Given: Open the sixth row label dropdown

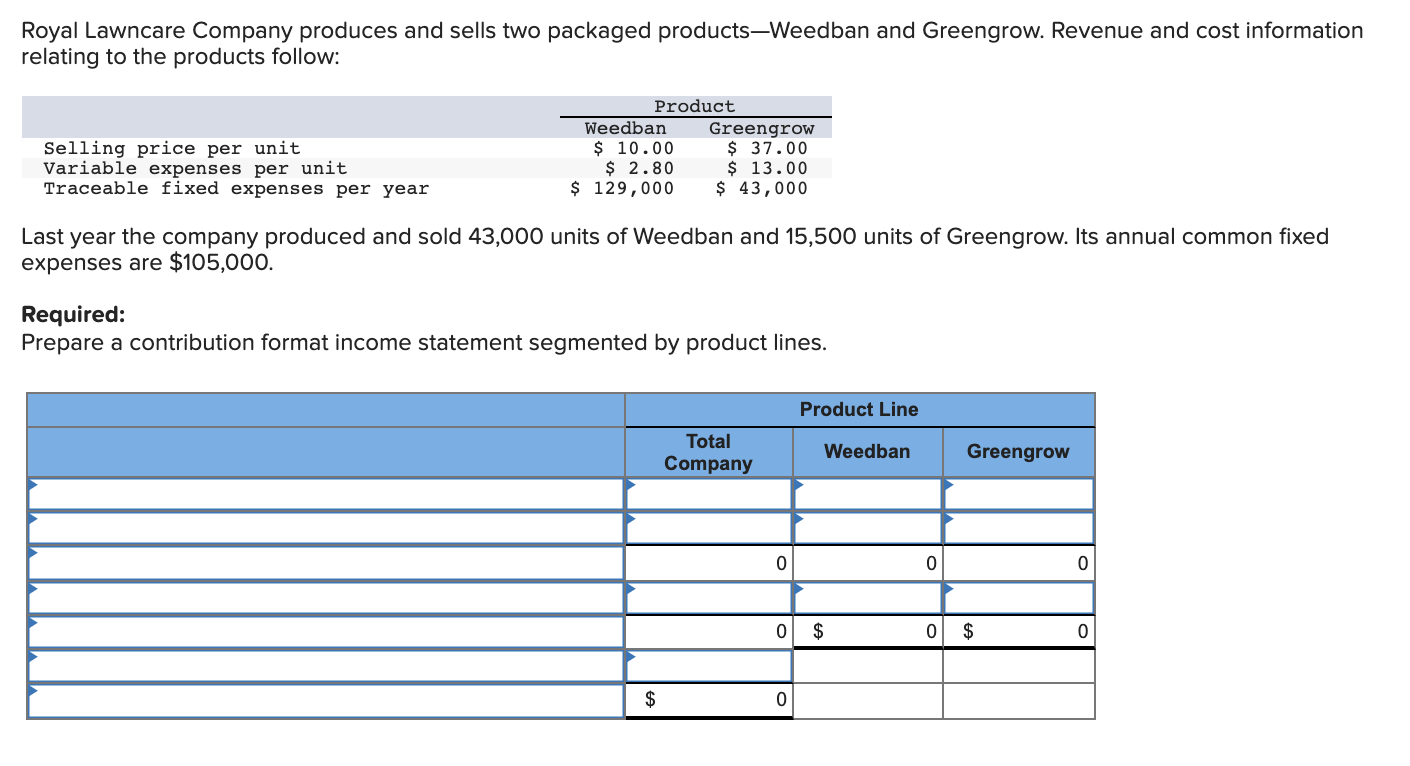Looking at the screenshot, I should 326,666.
